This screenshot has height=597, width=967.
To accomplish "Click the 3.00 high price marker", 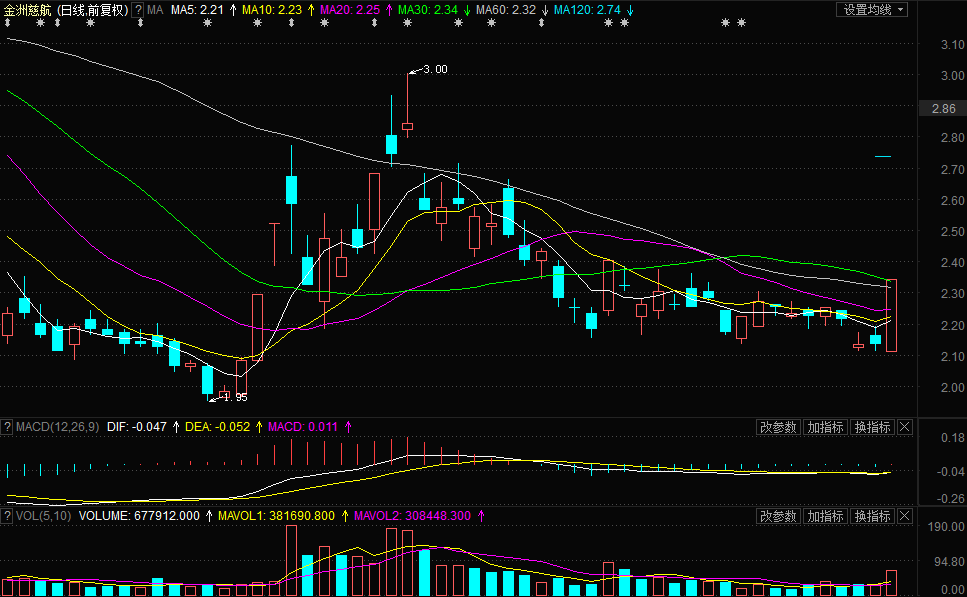I will tap(434, 69).
